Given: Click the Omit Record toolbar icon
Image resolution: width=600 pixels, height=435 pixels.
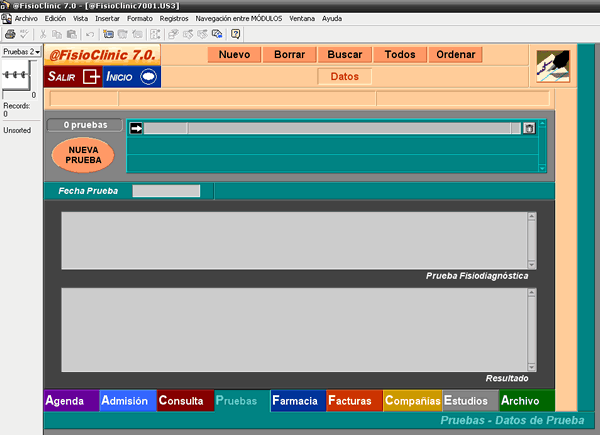Looking at the screenshot, I should click(x=188, y=34).
